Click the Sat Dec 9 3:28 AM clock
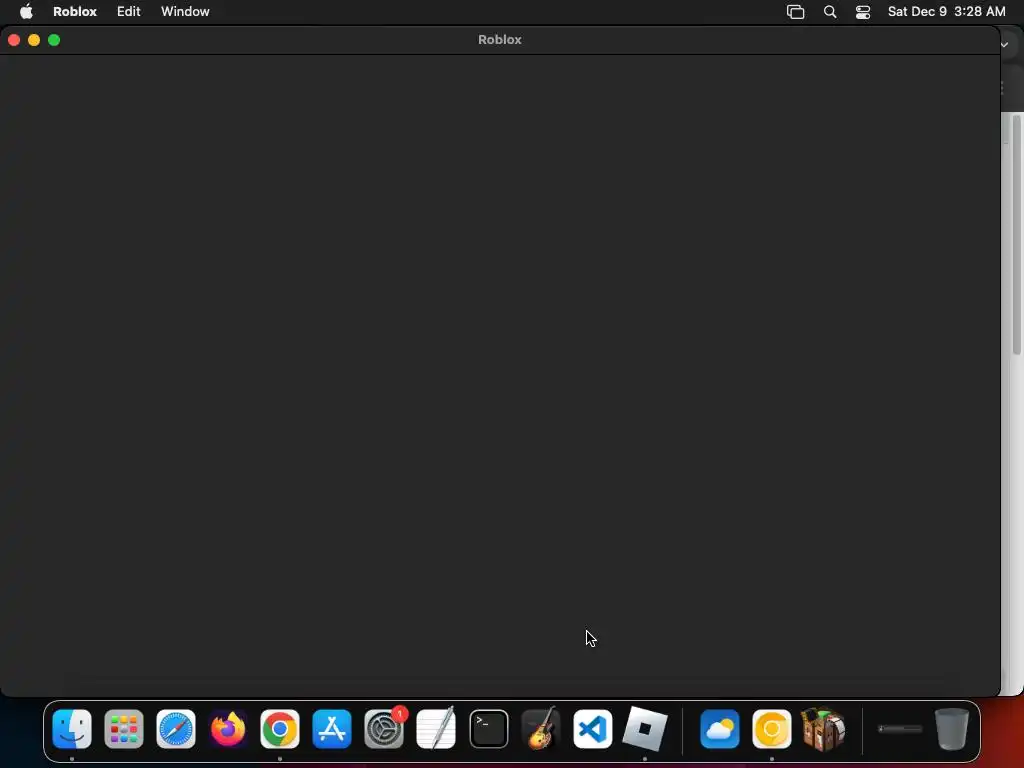 pos(946,11)
